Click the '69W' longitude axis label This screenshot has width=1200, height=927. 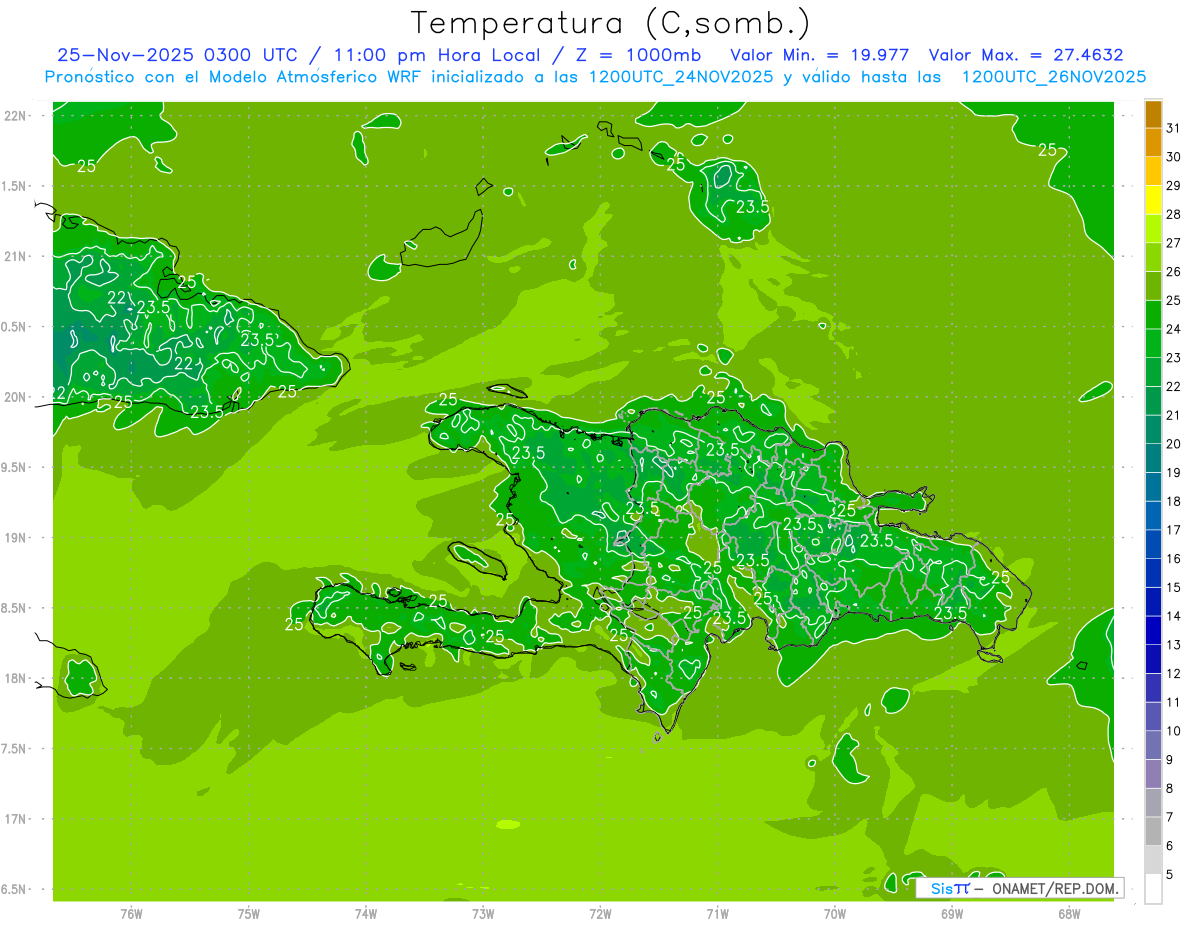(952, 914)
